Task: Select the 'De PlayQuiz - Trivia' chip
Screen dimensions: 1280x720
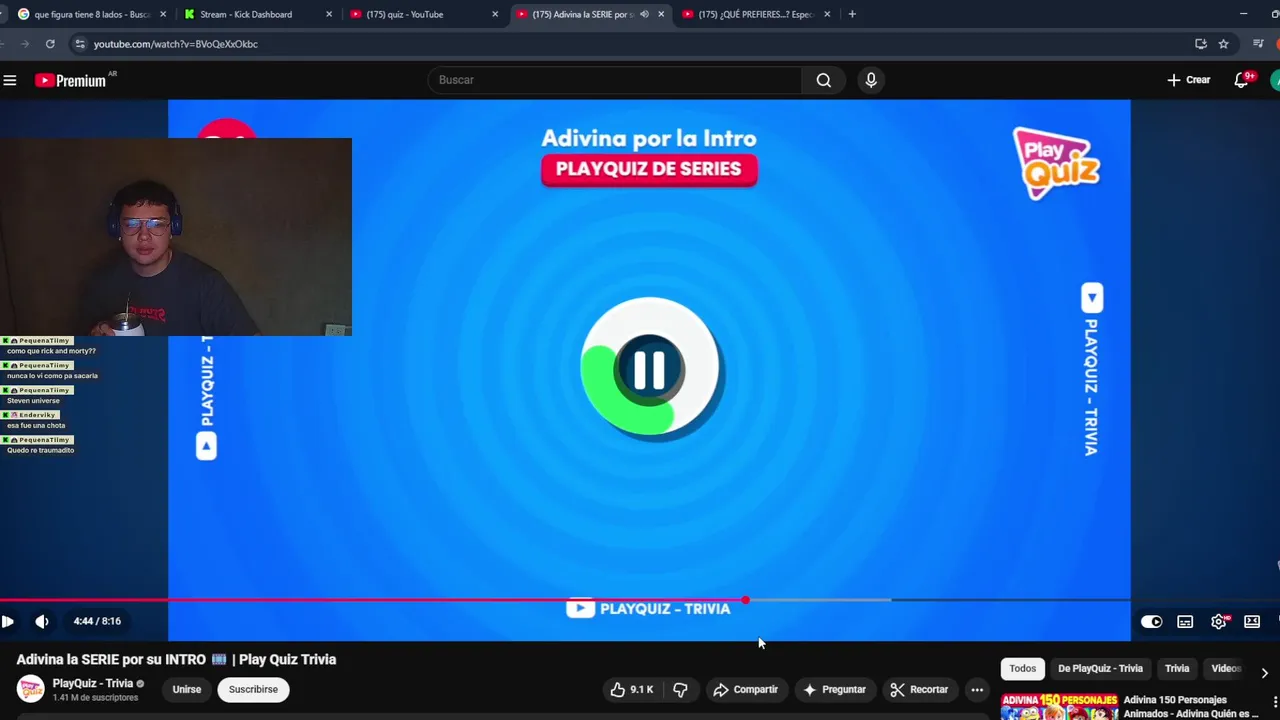Action: coord(1100,668)
